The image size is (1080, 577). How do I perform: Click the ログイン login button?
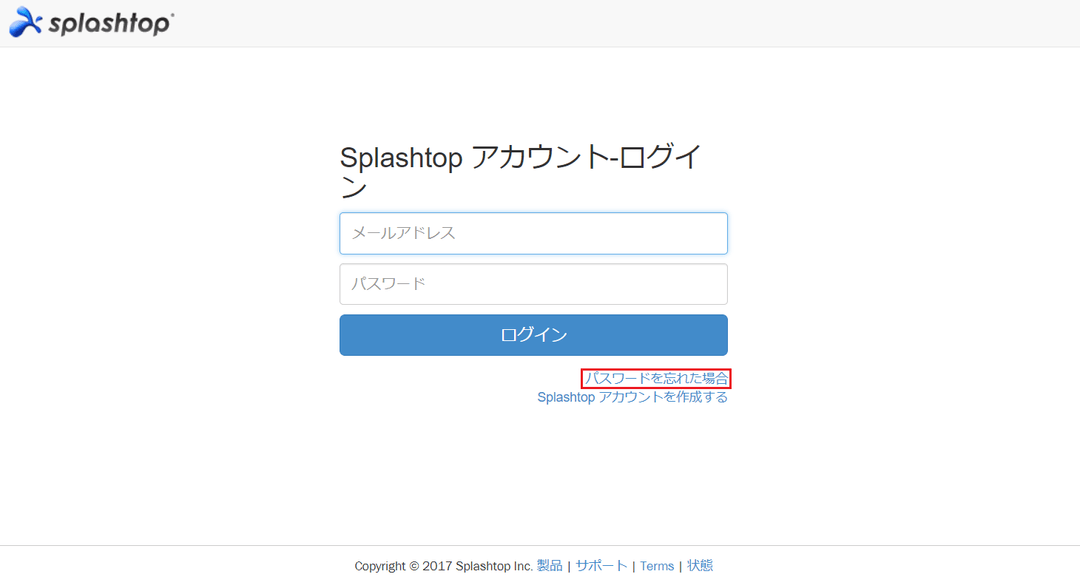533,335
